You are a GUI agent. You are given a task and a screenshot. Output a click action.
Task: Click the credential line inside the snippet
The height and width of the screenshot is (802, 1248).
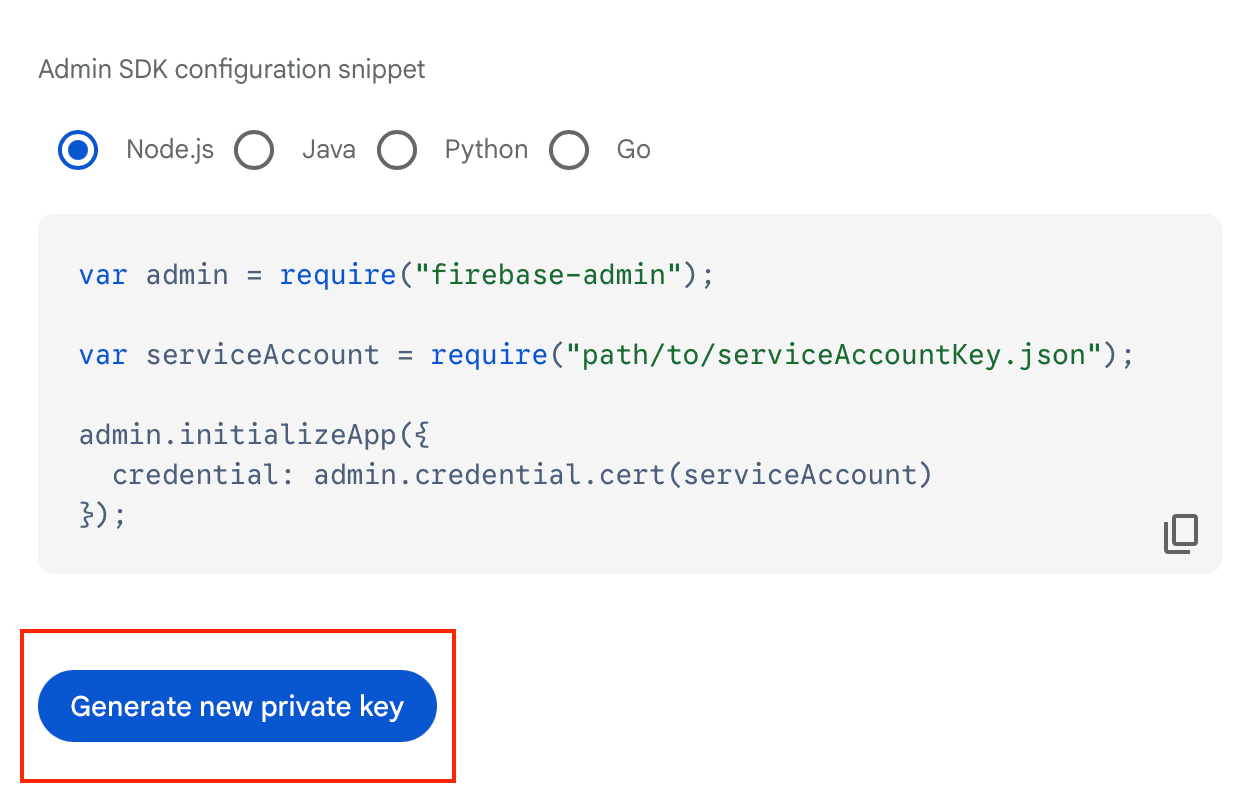click(523, 474)
